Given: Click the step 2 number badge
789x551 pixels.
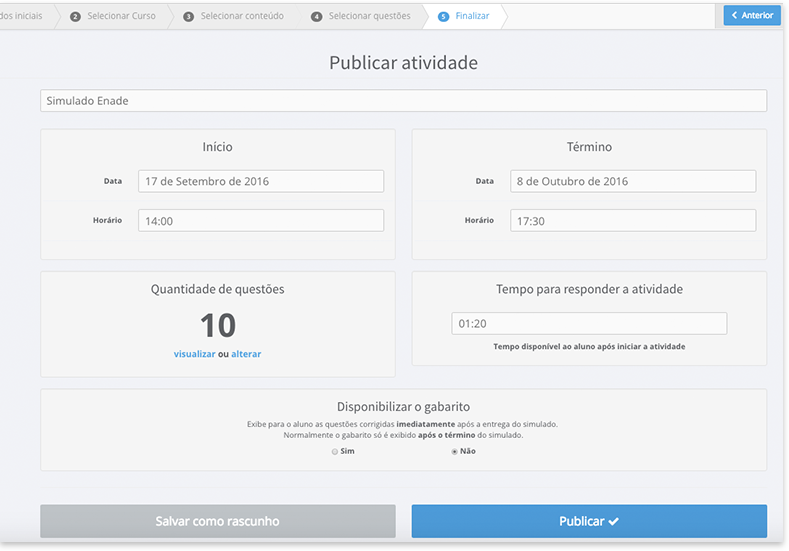Looking at the screenshot, I should 75,17.
